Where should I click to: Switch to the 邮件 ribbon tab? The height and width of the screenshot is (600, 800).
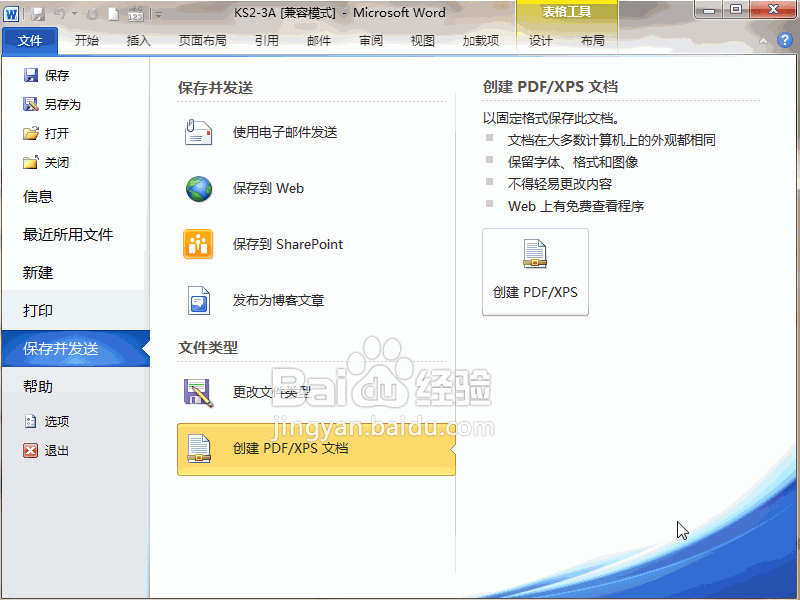319,40
